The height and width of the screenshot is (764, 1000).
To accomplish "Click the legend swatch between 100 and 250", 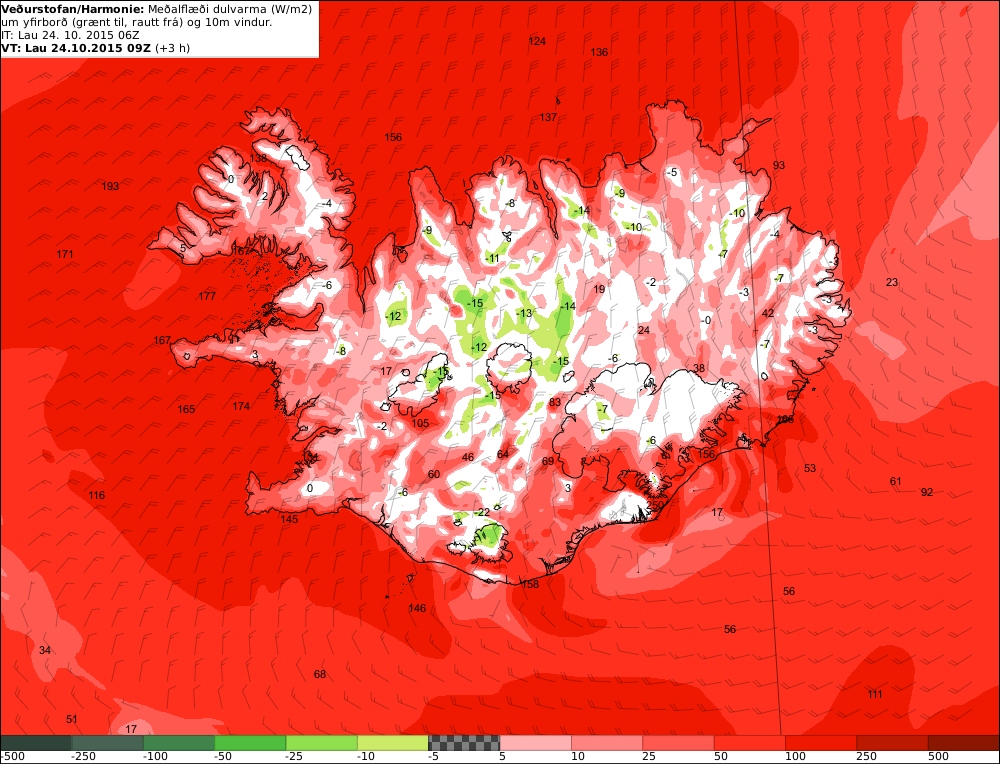I will tap(821, 742).
